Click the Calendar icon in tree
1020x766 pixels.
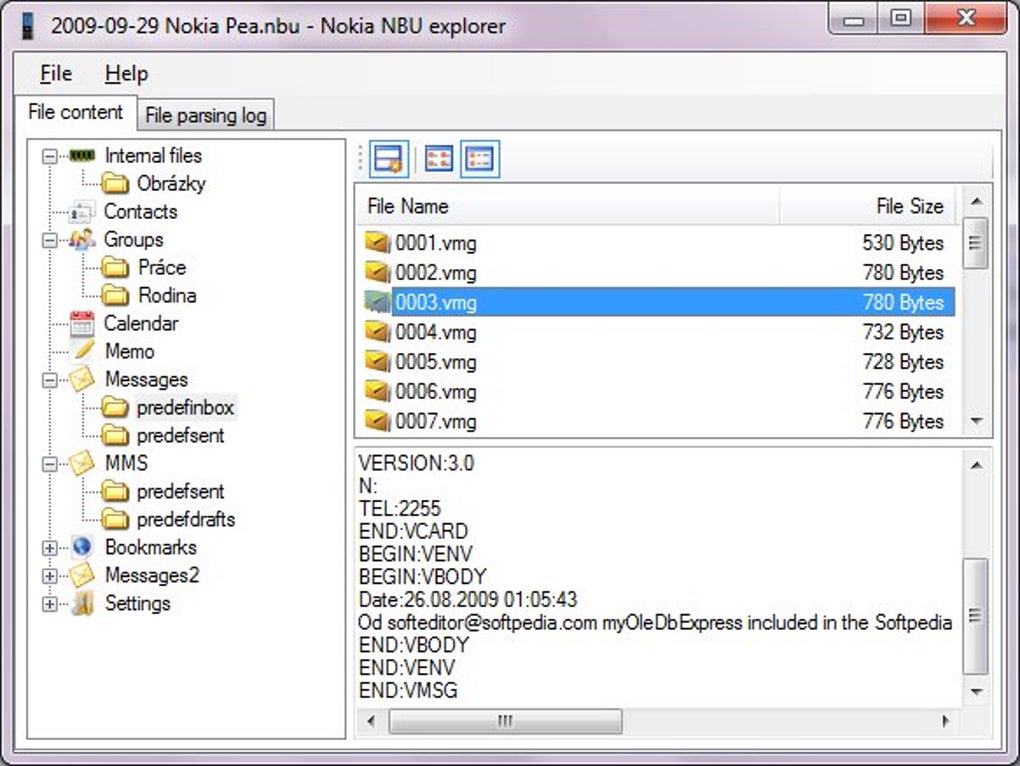[x=83, y=323]
